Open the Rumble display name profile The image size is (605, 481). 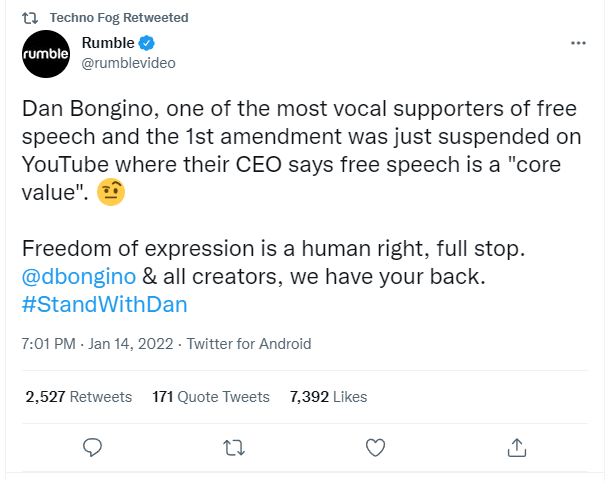[x=108, y=43]
